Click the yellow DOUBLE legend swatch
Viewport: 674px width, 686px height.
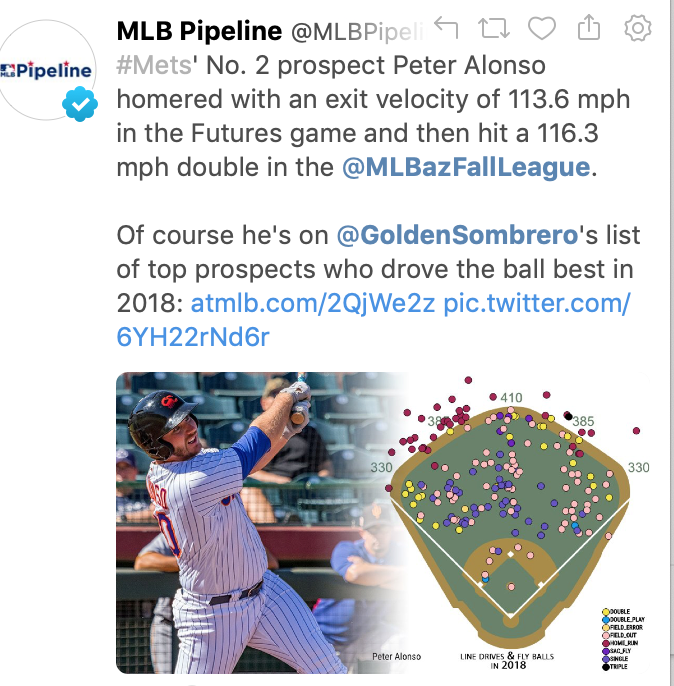(x=605, y=612)
